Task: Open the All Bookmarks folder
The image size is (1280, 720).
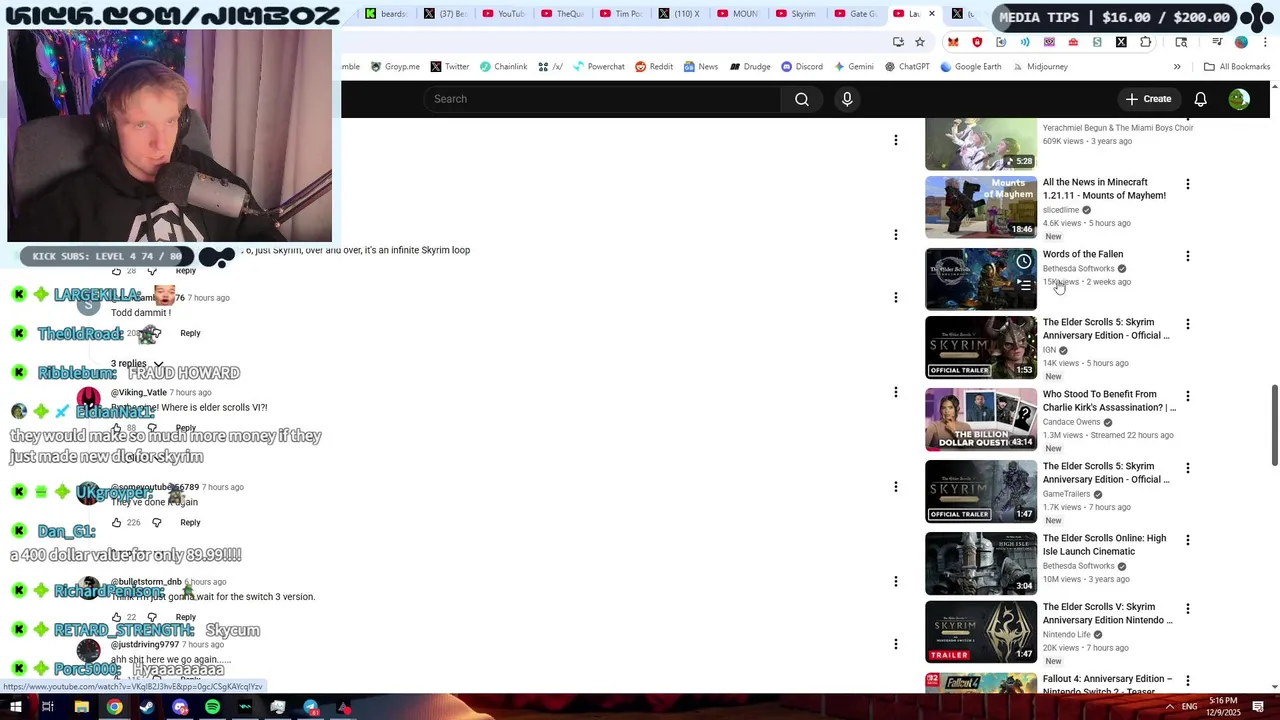Action: [1236, 67]
